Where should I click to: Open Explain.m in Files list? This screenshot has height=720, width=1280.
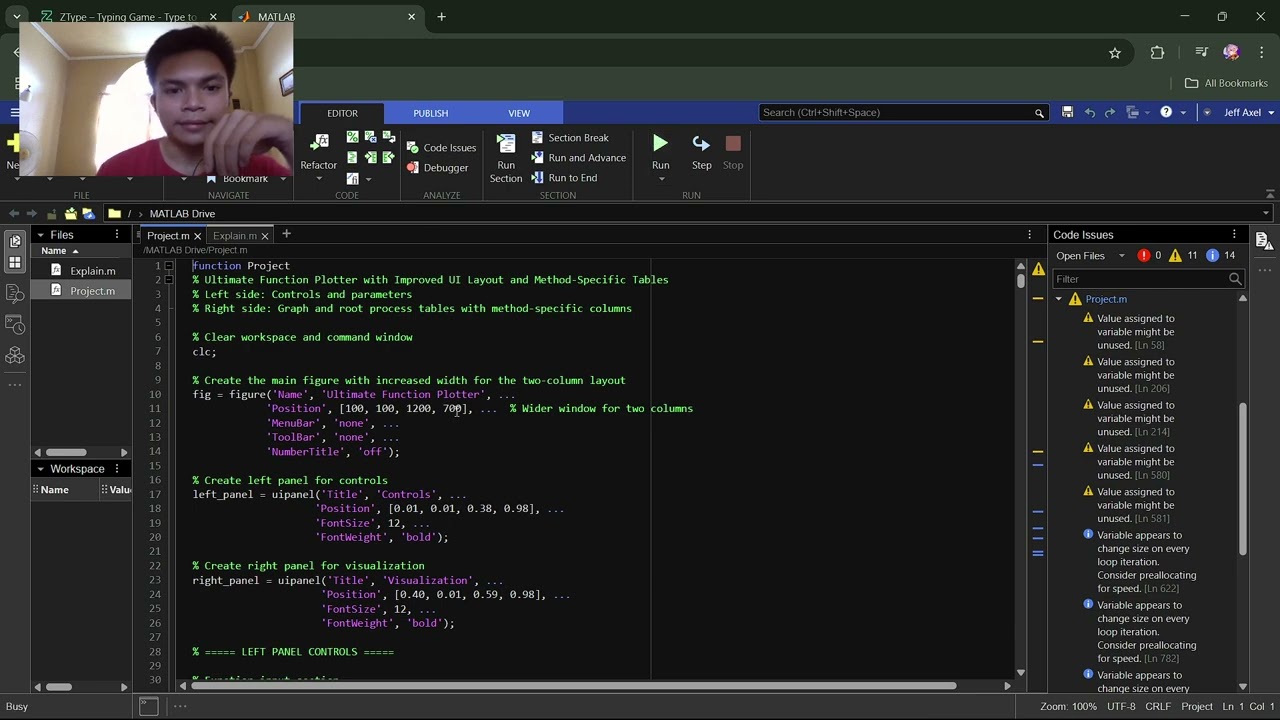[92, 271]
